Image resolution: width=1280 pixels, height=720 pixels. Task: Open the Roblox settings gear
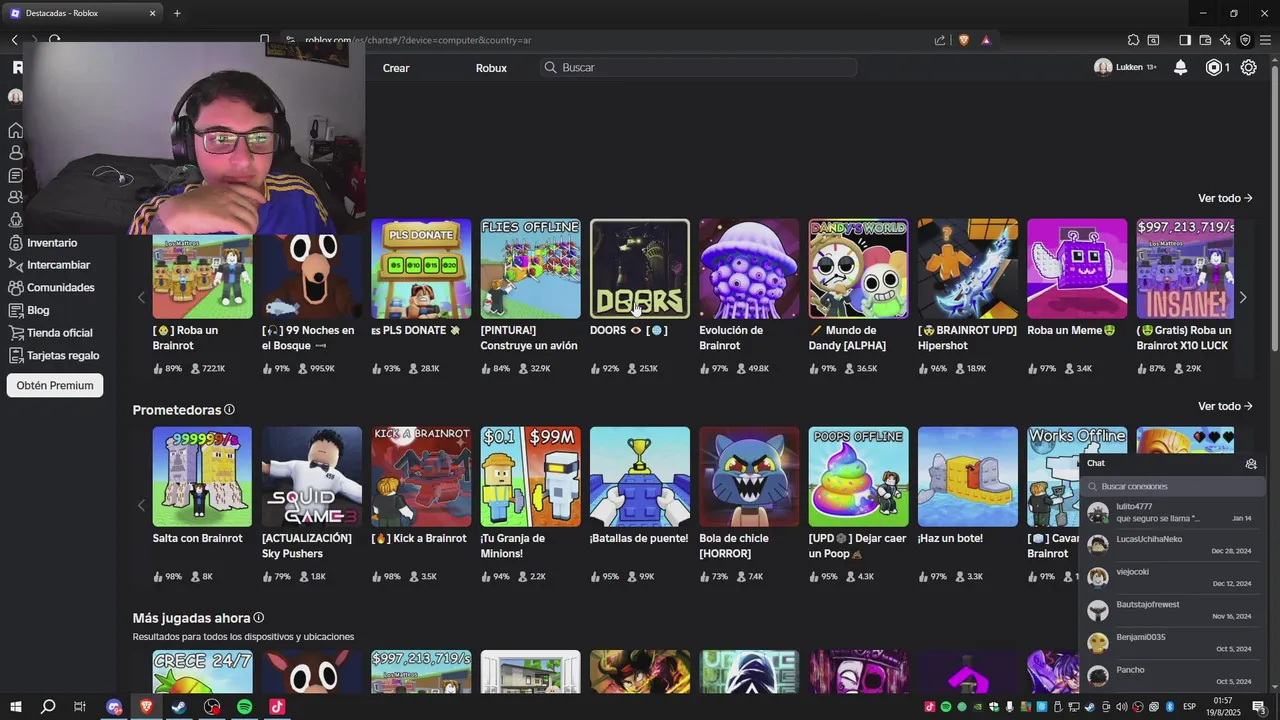pos(1249,67)
